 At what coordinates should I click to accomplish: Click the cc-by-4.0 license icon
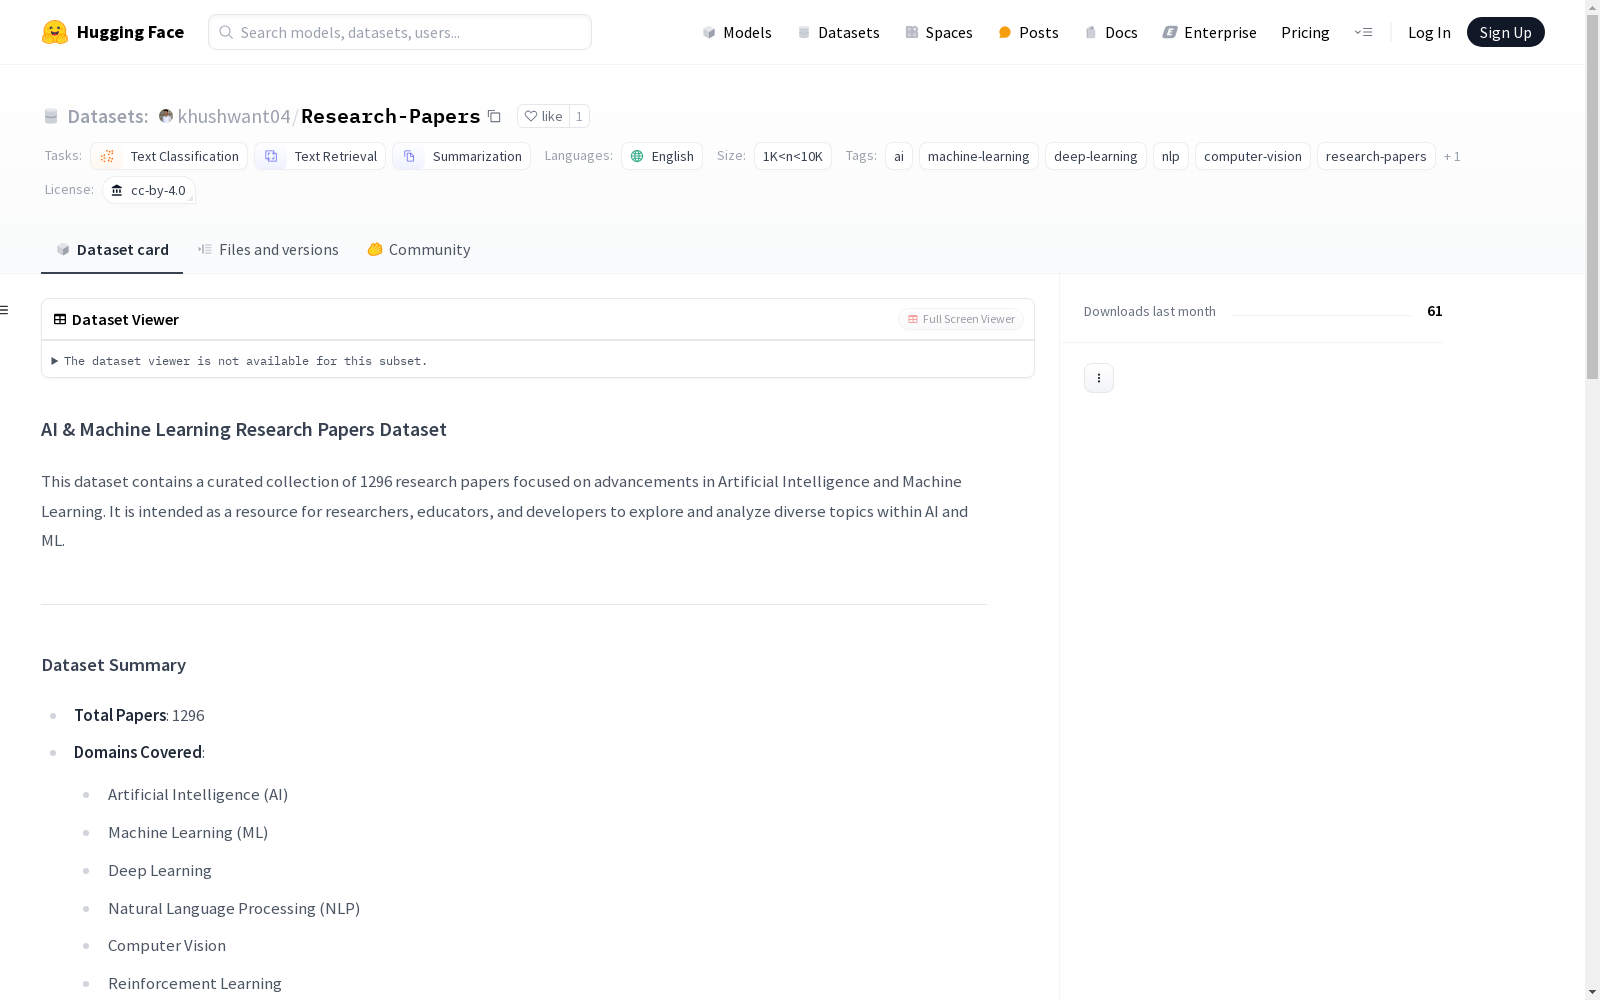[117, 190]
